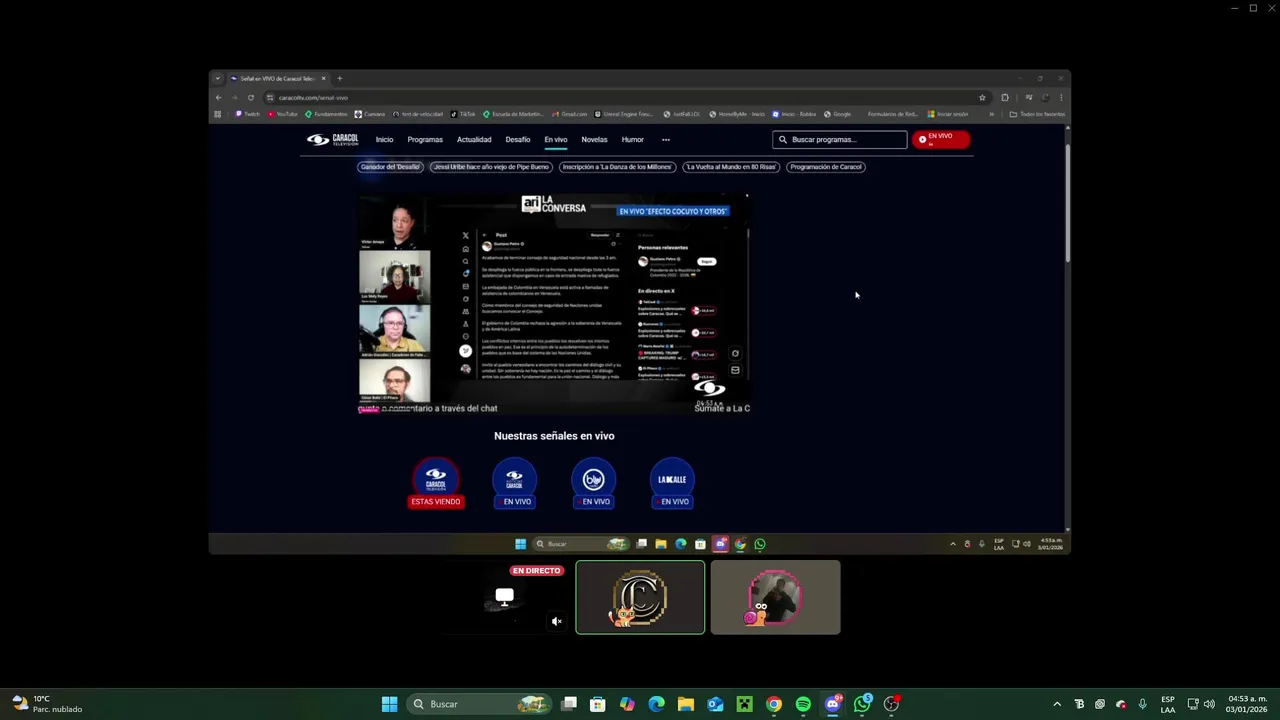Viewport: 1280px width, 720px height.
Task: Select the 'EN DIRECTO' screen share tile
Action: [x=504, y=598]
